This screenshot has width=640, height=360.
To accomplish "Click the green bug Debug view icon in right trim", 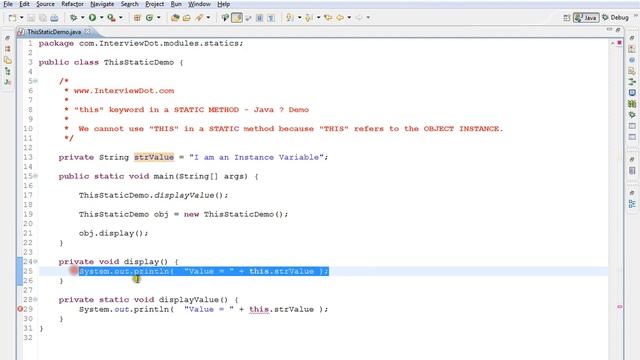I will (632, 115).
